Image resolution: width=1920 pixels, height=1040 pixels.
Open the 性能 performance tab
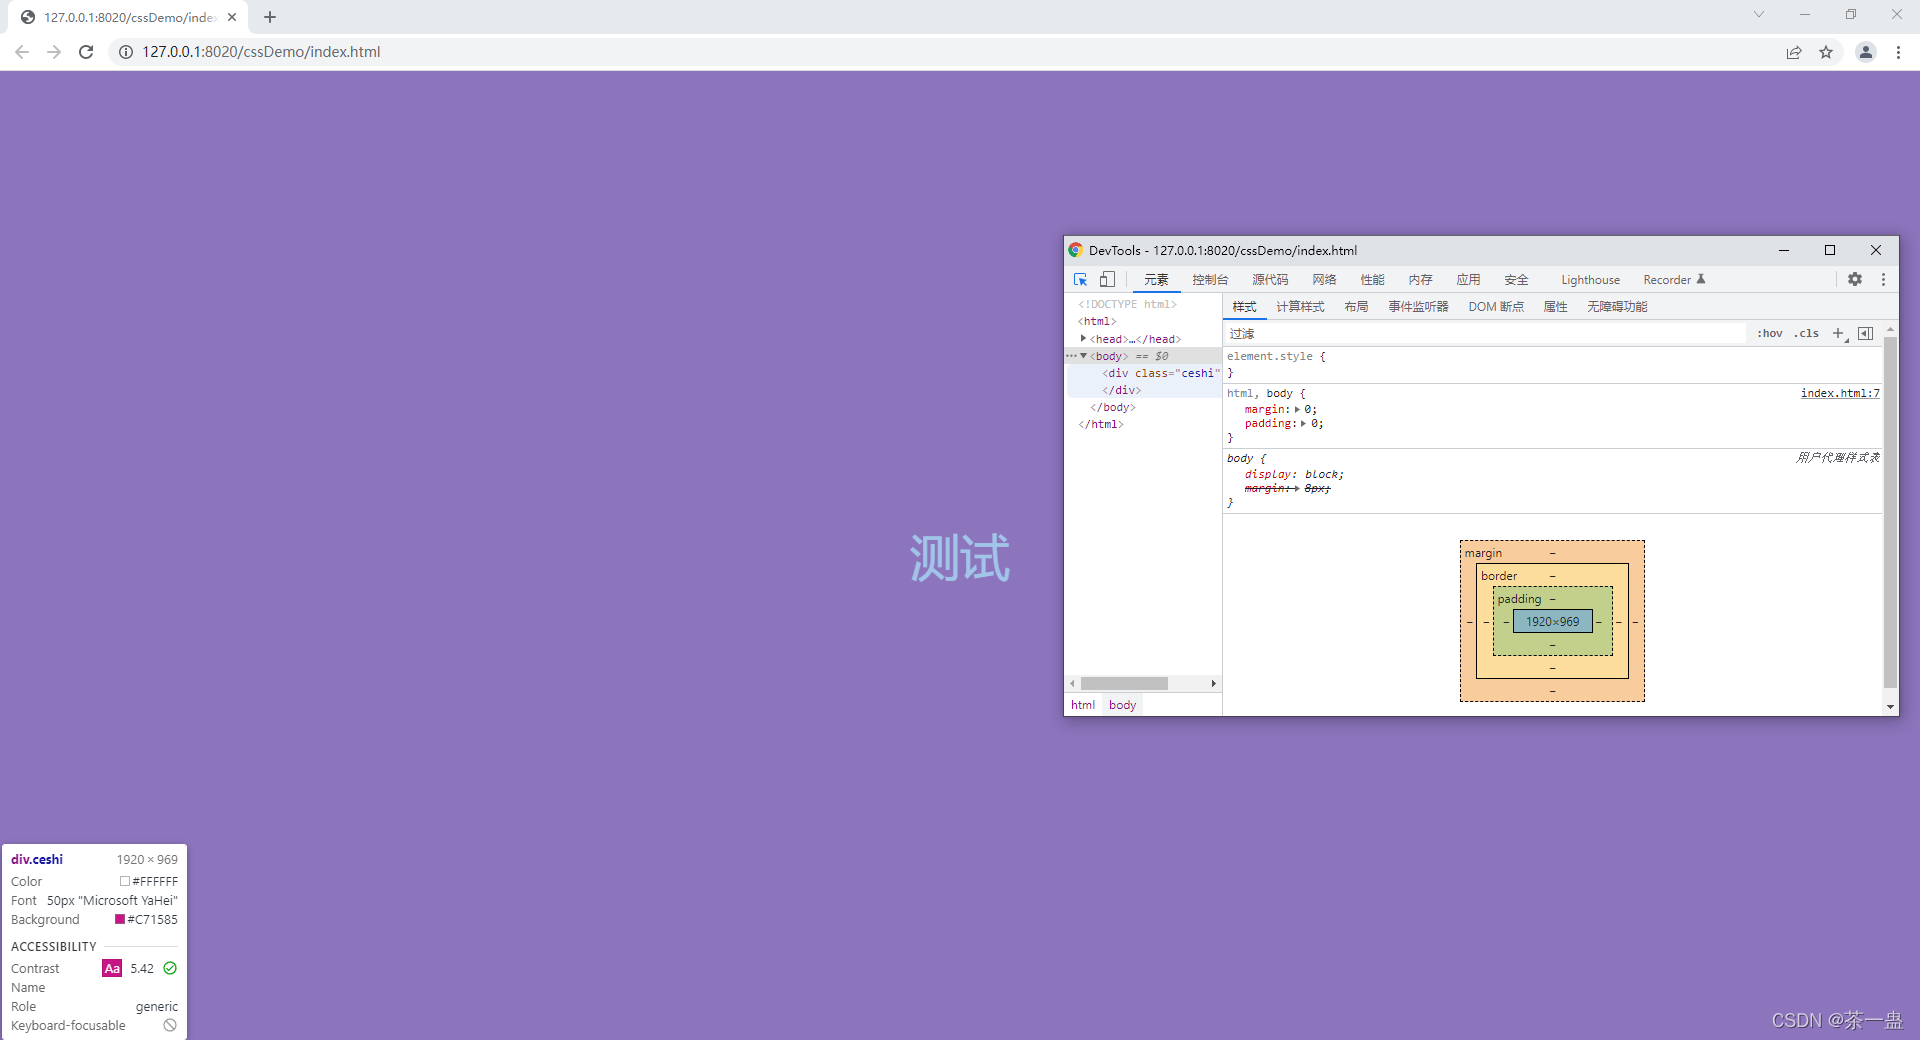point(1373,280)
